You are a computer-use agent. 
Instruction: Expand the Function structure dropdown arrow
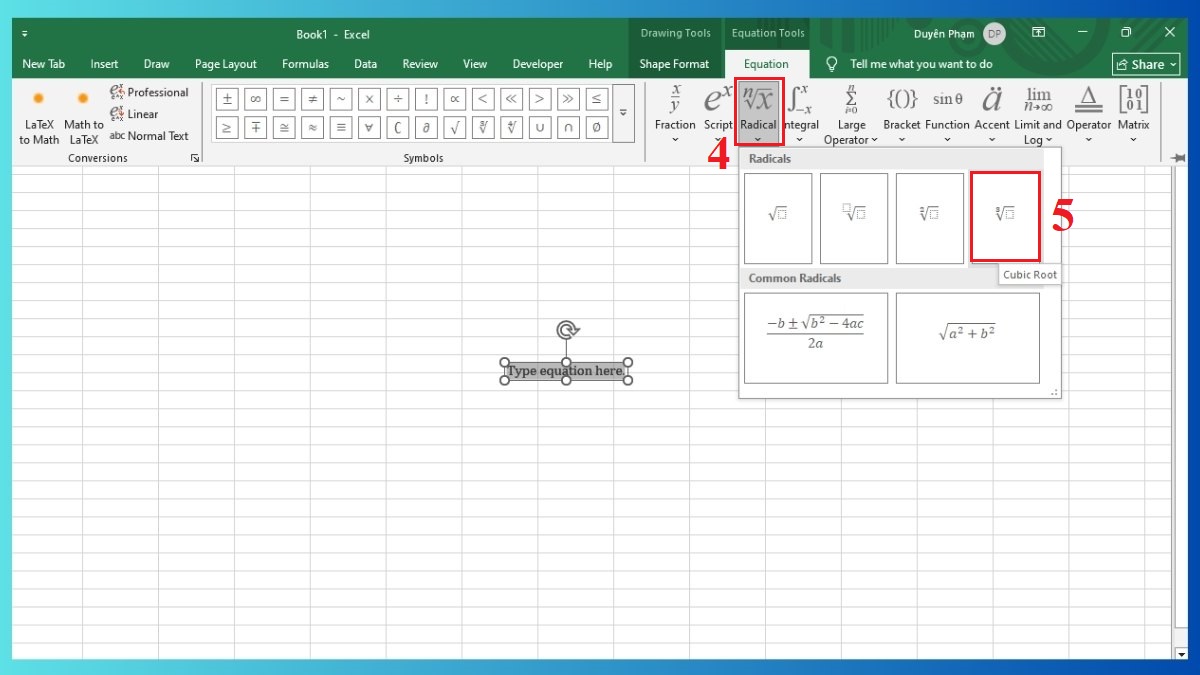point(947,139)
